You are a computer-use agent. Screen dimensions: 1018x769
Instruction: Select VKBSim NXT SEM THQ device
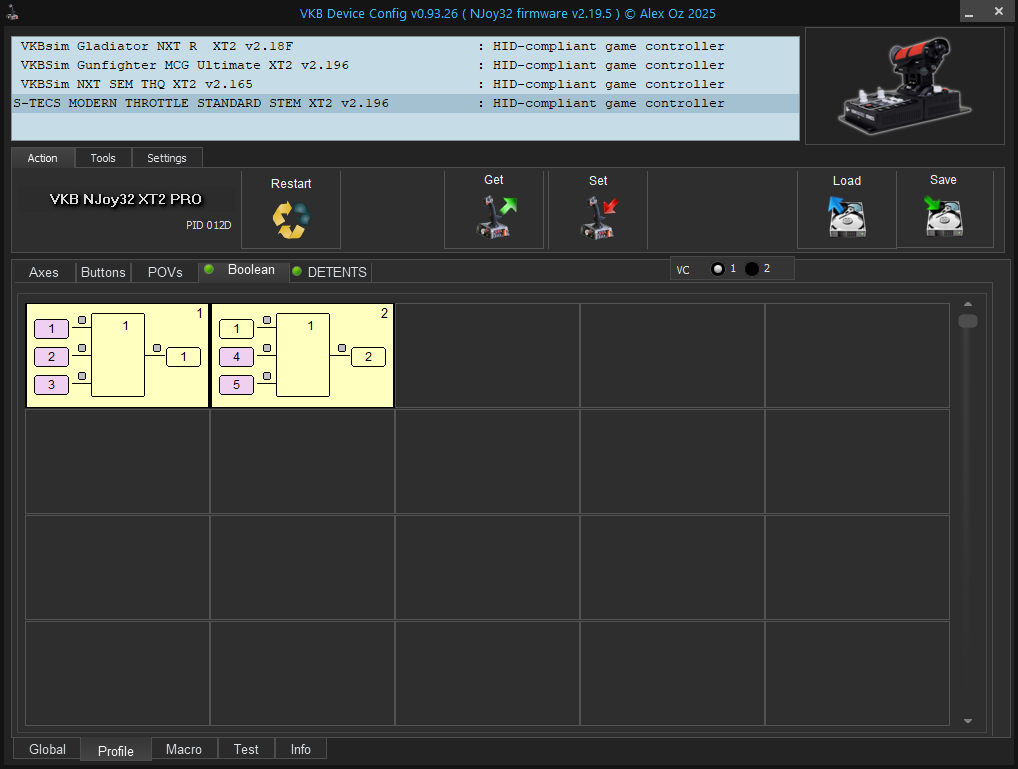[405, 84]
